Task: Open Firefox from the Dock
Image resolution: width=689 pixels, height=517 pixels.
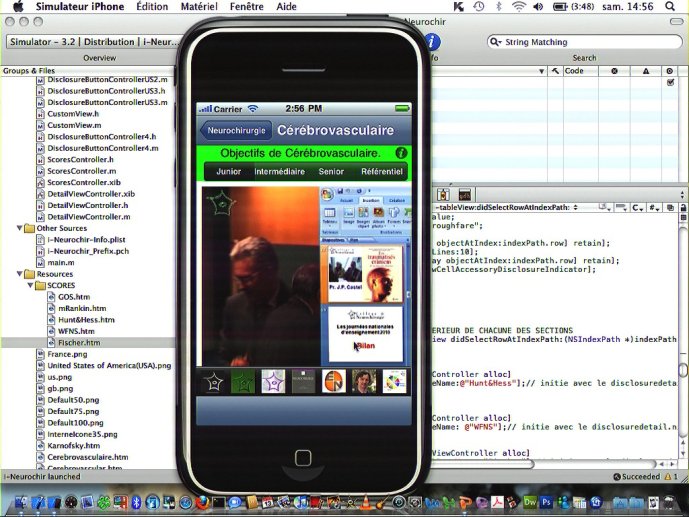Action: pos(202,502)
